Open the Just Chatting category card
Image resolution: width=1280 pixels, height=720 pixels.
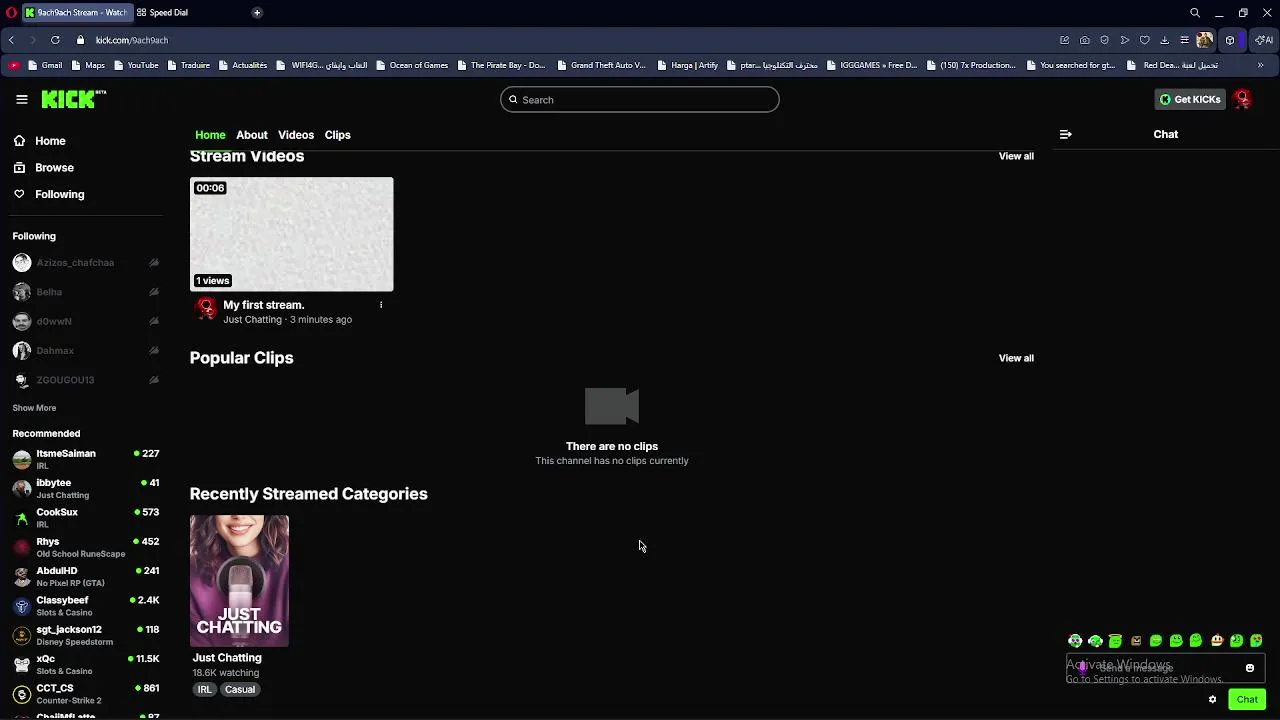click(x=239, y=581)
